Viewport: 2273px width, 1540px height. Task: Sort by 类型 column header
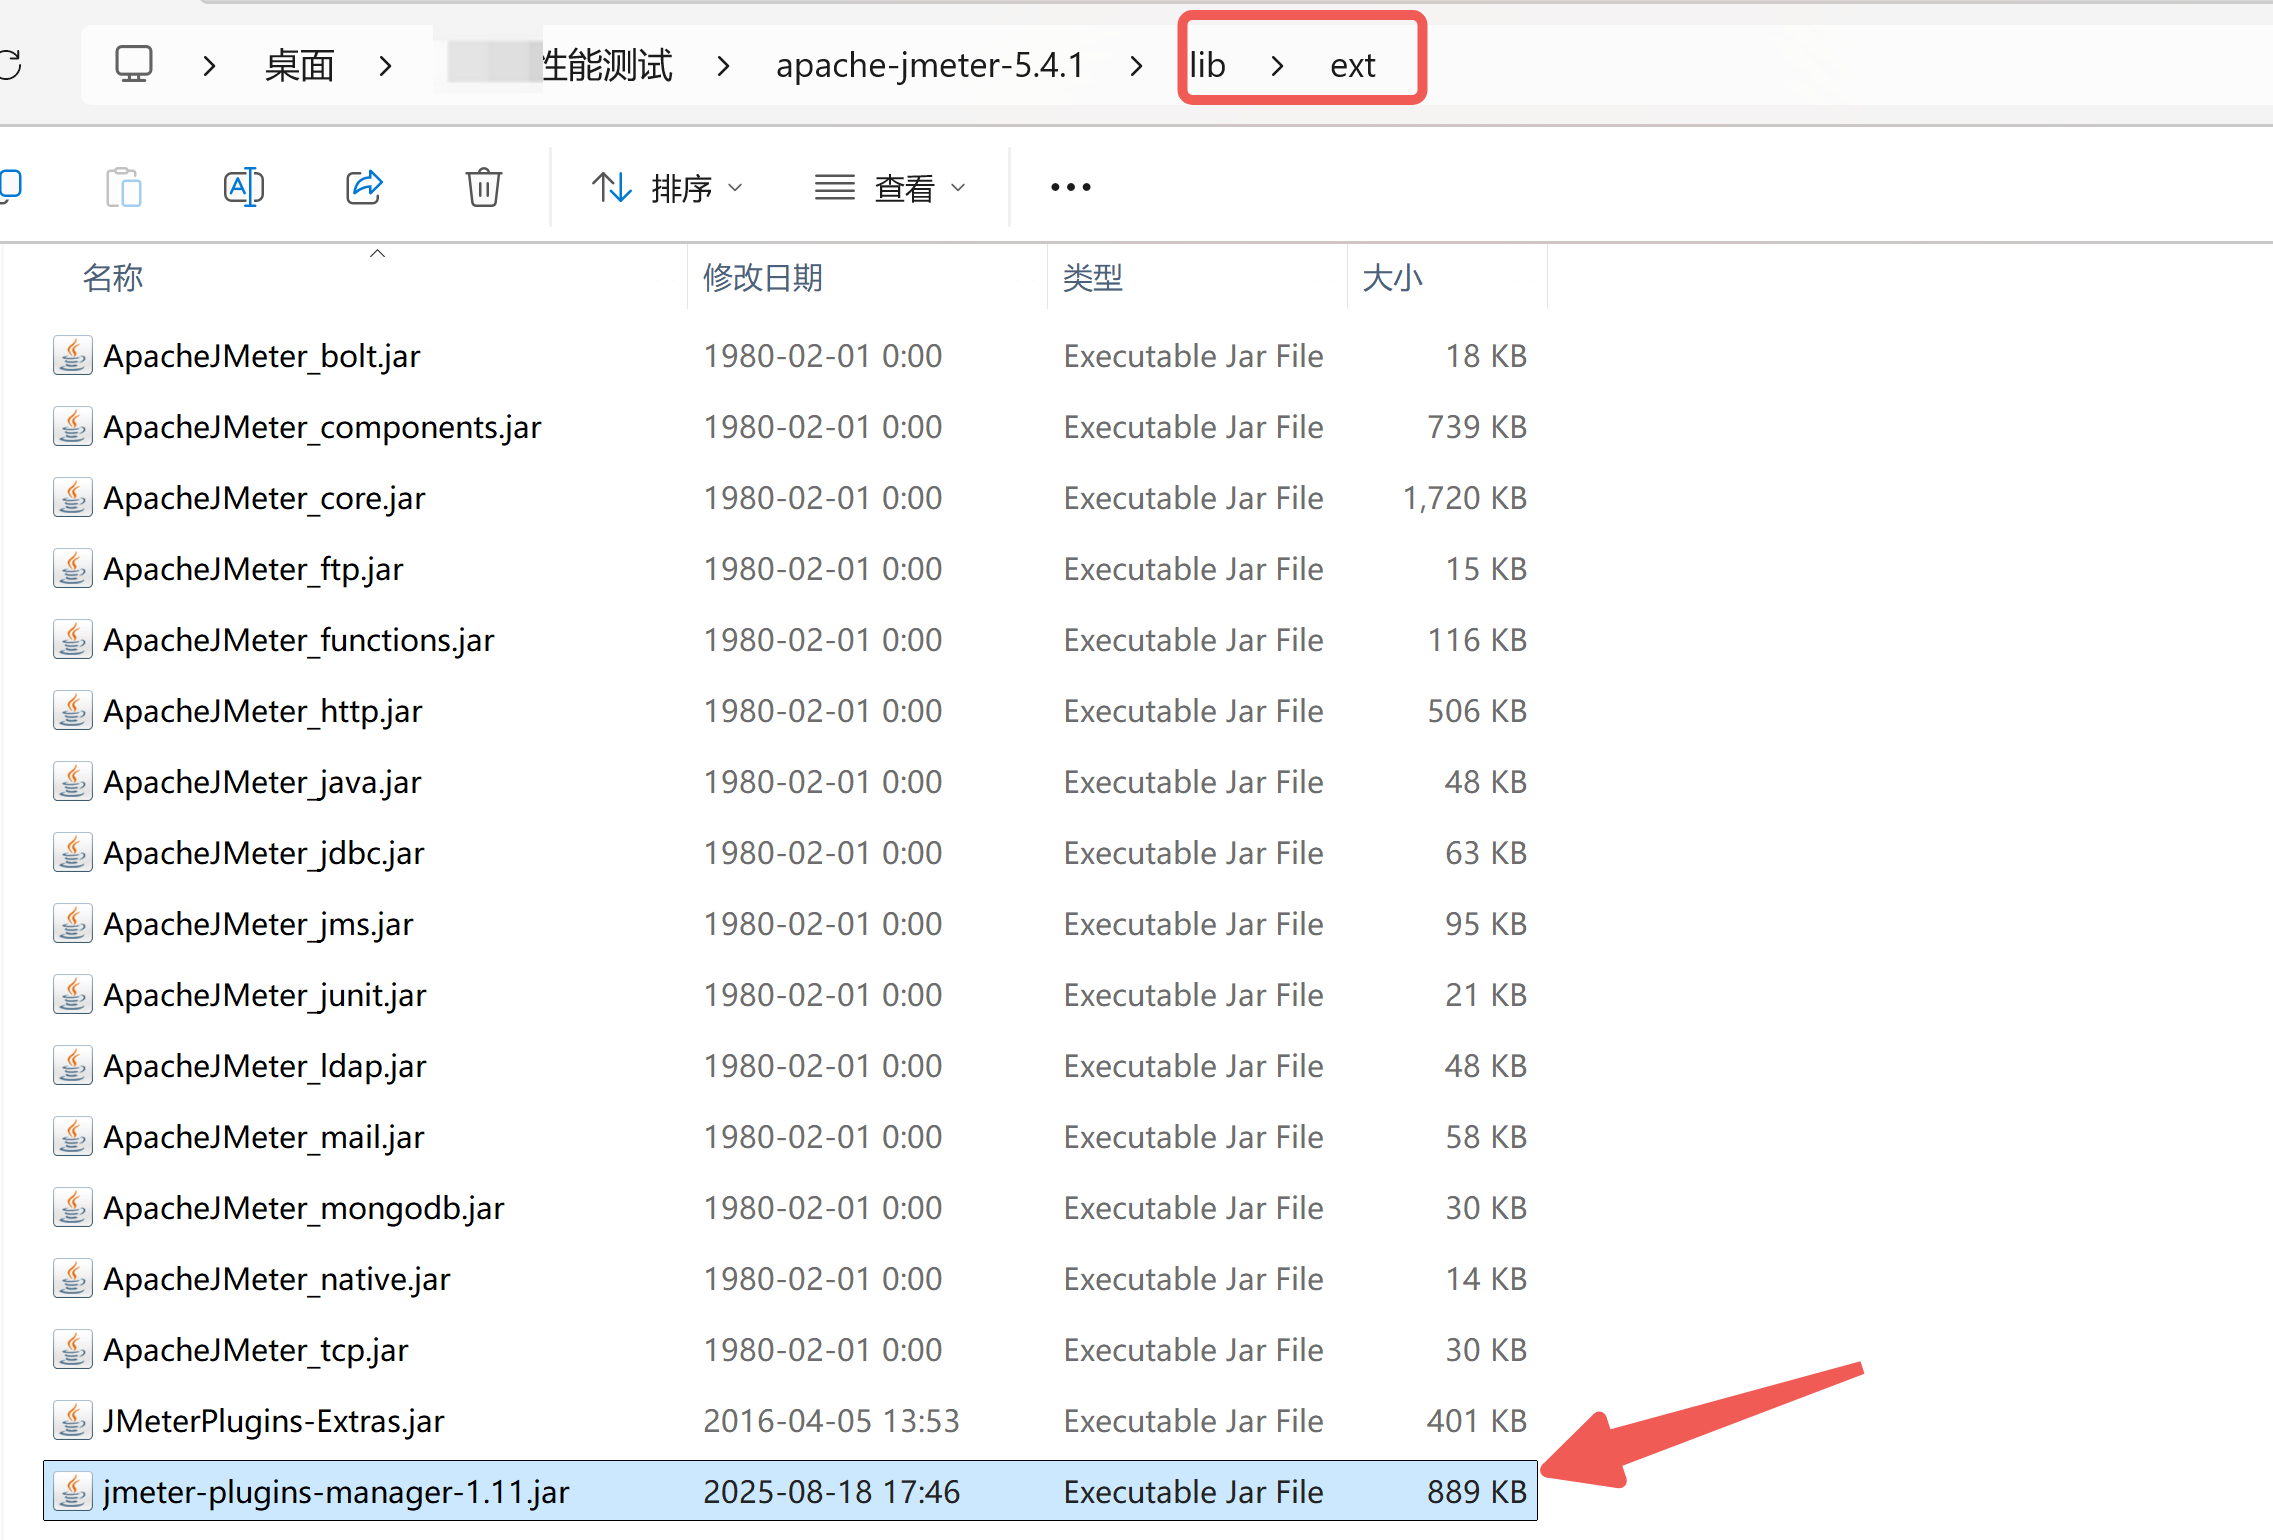pos(1093,277)
